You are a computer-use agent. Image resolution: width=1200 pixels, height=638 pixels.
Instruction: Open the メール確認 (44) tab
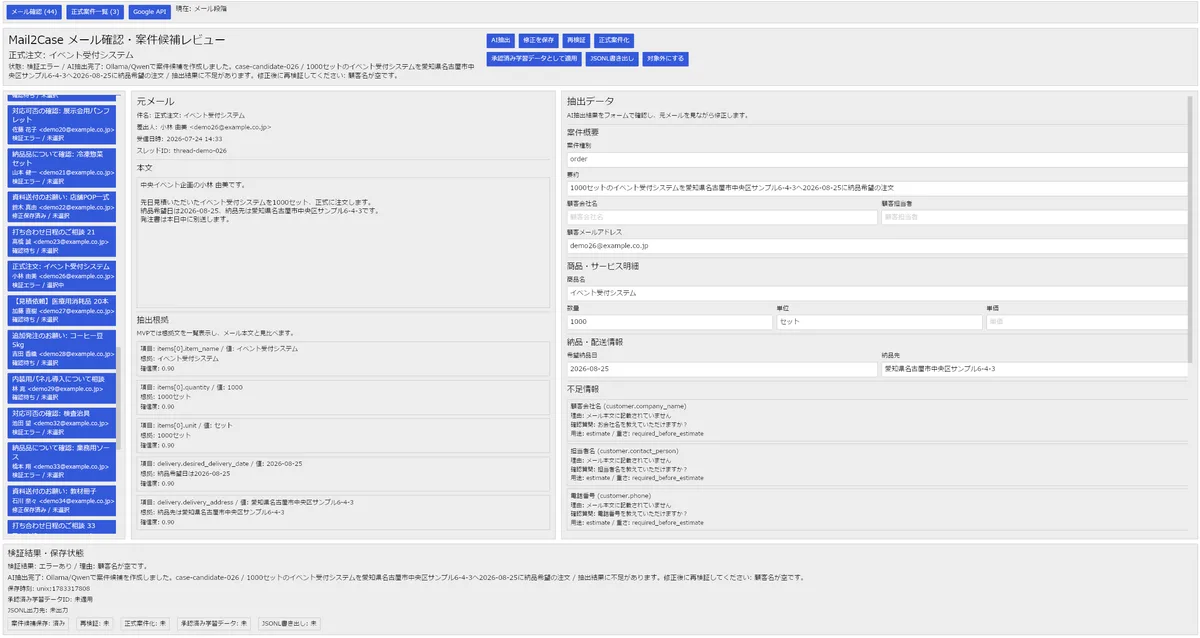tap(34, 12)
